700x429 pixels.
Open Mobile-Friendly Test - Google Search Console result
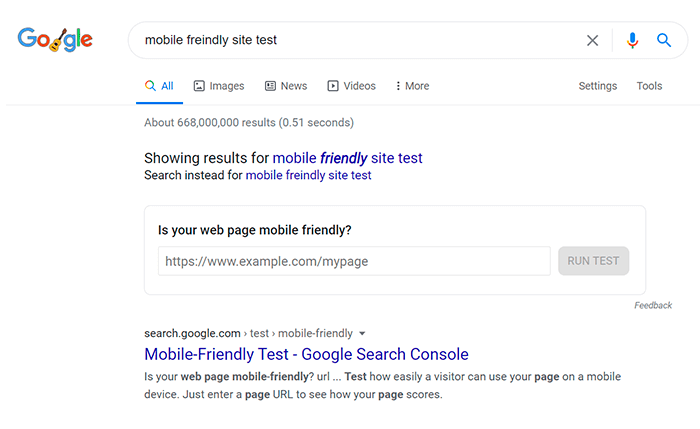(x=306, y=354)
